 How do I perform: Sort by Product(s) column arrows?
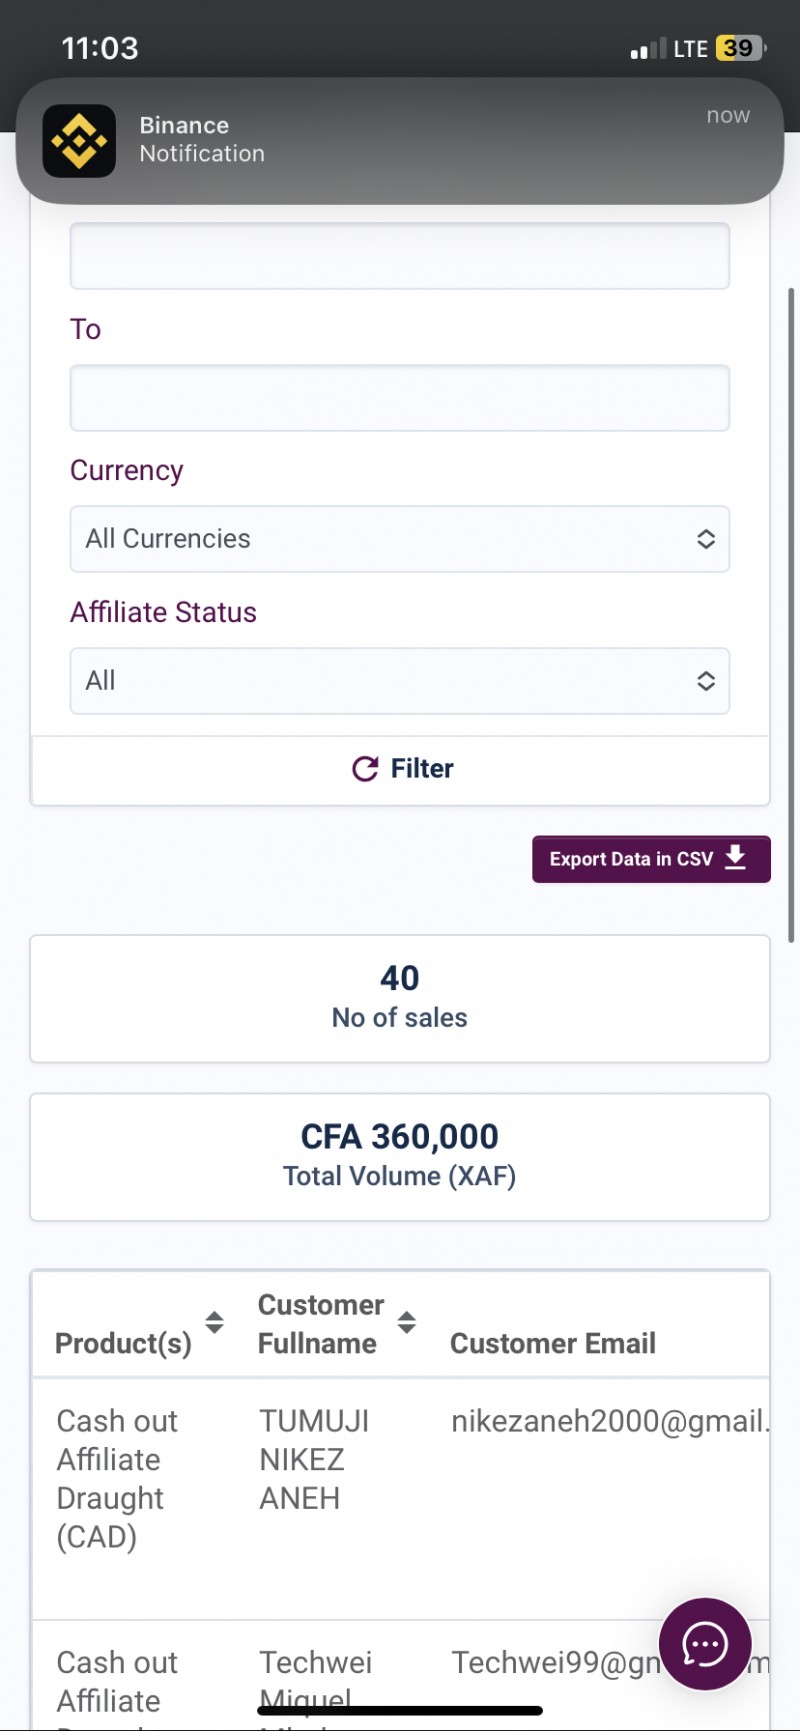coord(214,1322)
